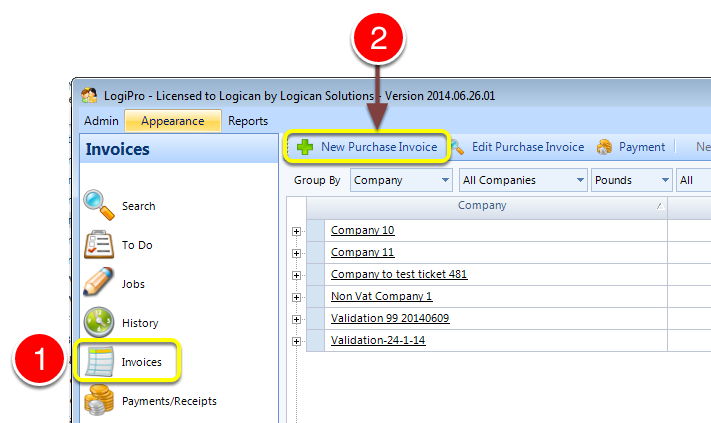Screen dimensions: 711x423
Task: Expand the Company 11 row
Action: pyautogui.click(x=297, y=253)
